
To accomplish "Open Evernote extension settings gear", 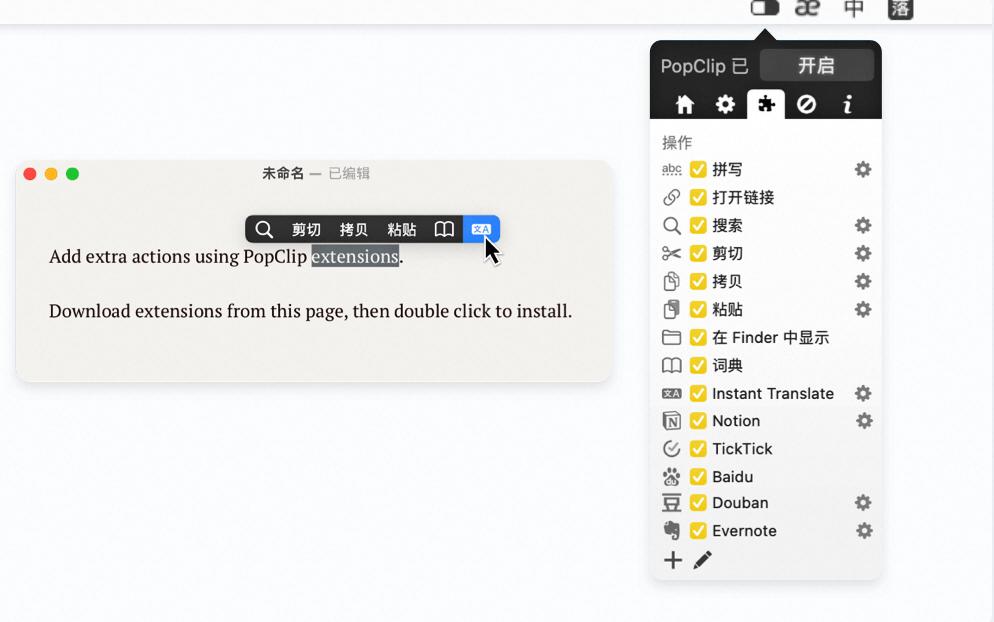I will pyautogui.click(x=864, y=530).
